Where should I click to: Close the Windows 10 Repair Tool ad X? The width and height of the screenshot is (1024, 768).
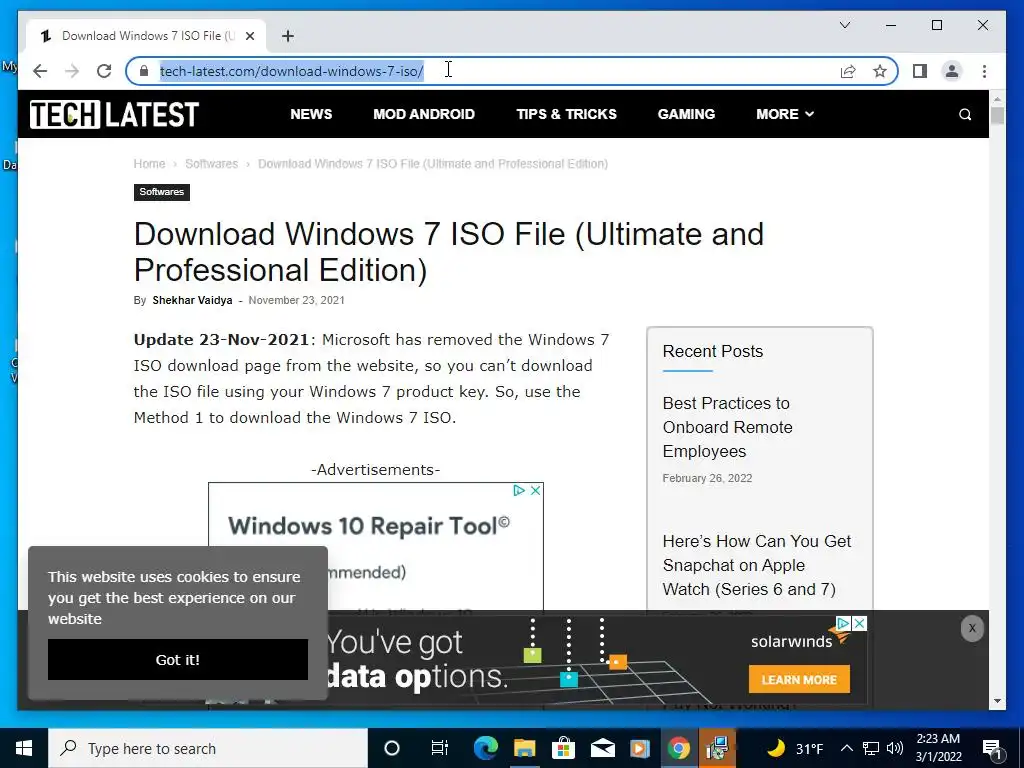536,490
